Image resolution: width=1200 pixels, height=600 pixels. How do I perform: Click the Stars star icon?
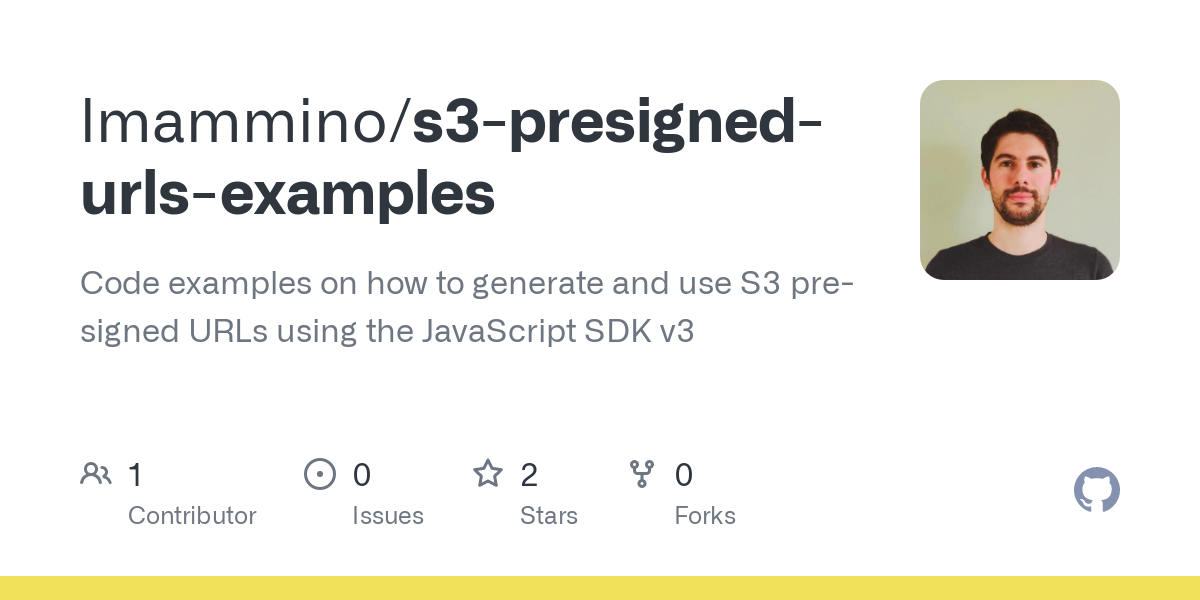coord(488,474)
